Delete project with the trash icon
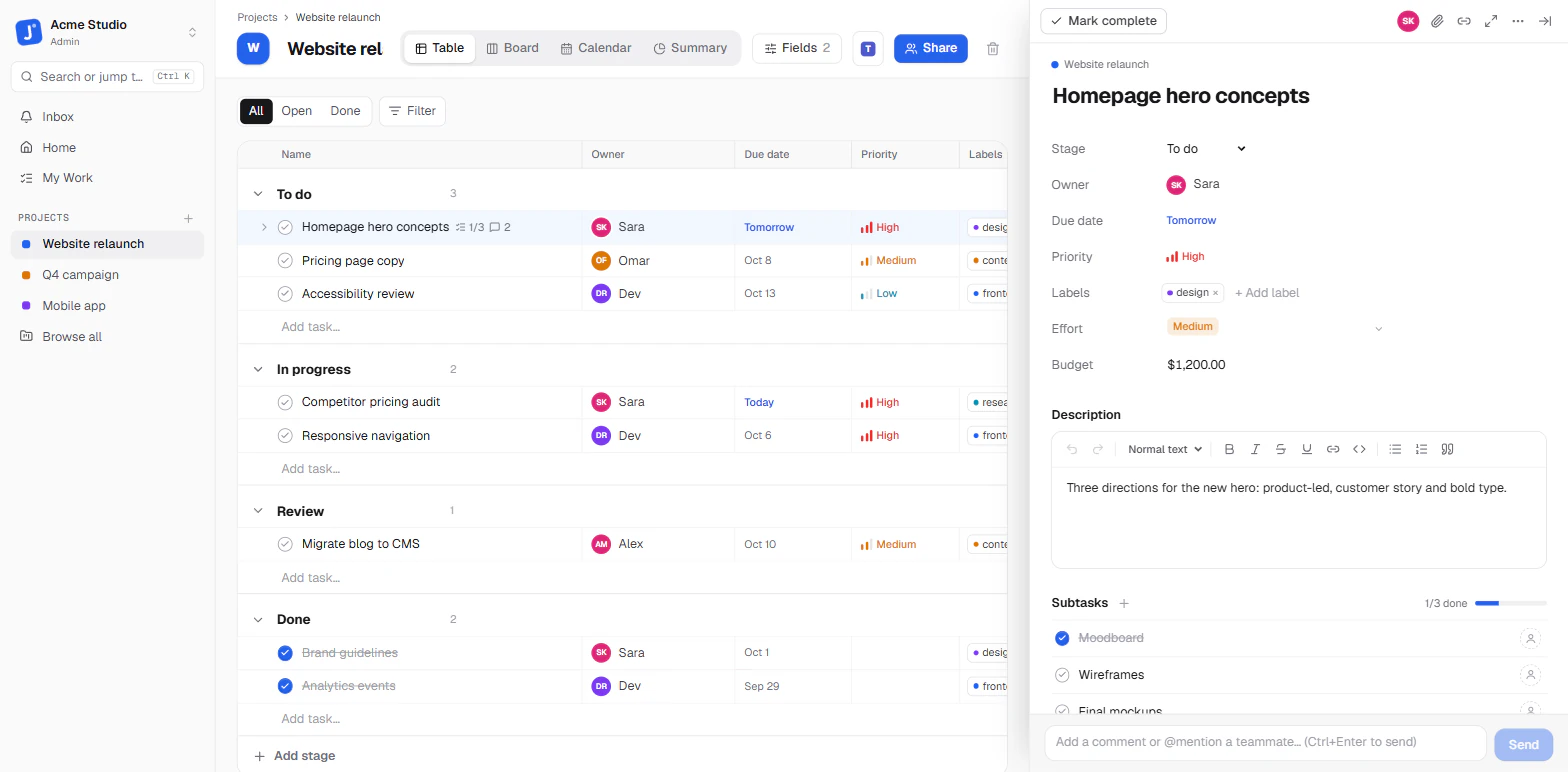This screenshot has height=772, width=1568. point(993,48)
